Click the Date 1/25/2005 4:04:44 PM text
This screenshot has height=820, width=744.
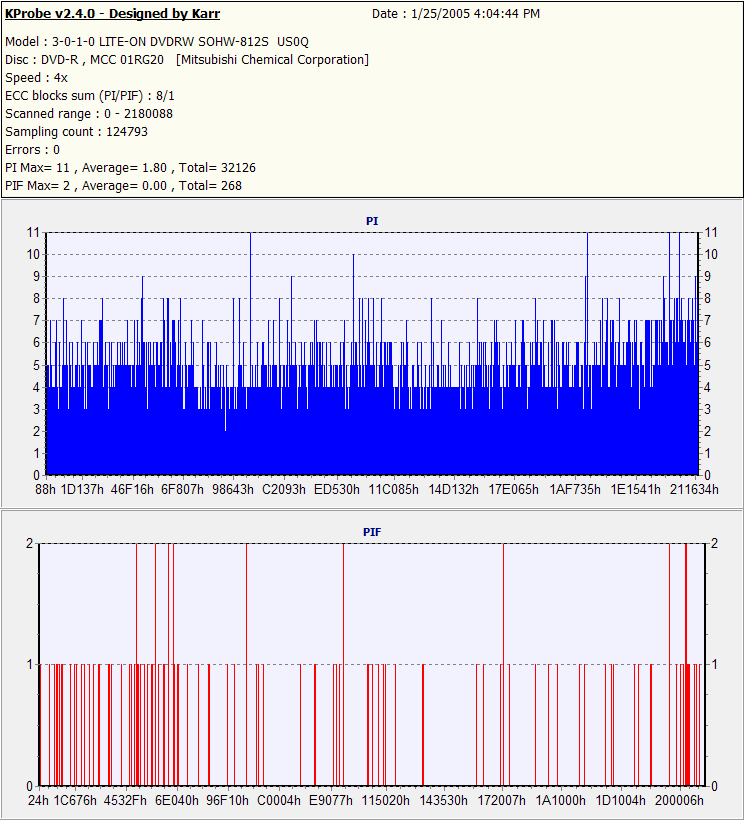455,14
